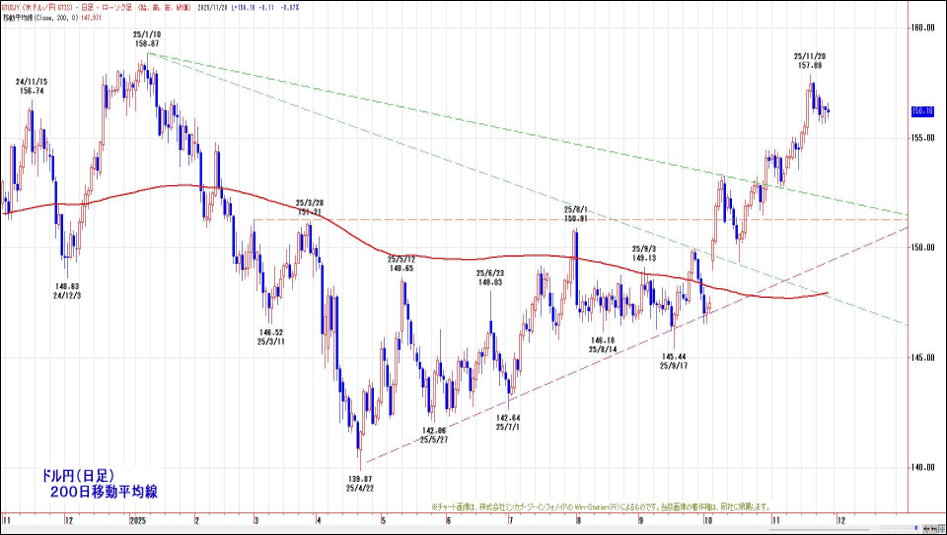The image size is (947, 535).
Task: Click the blue current price tag on the price axis
Action: tap(922, 112)
